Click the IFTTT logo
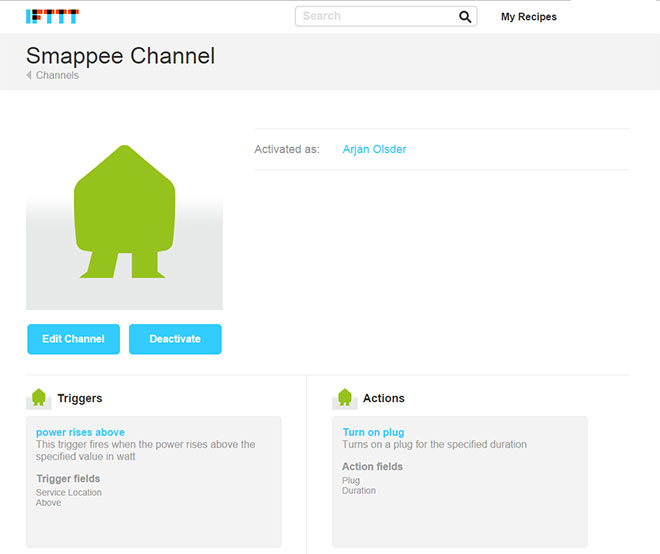 click(x=52, y=16)
